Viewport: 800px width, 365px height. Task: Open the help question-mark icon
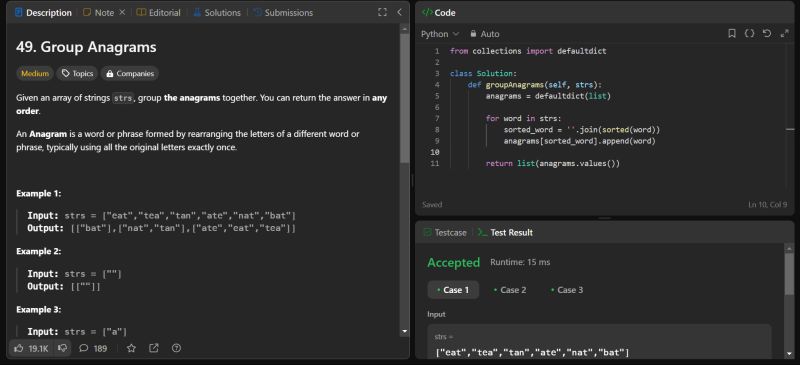click(x=177, y=348)
